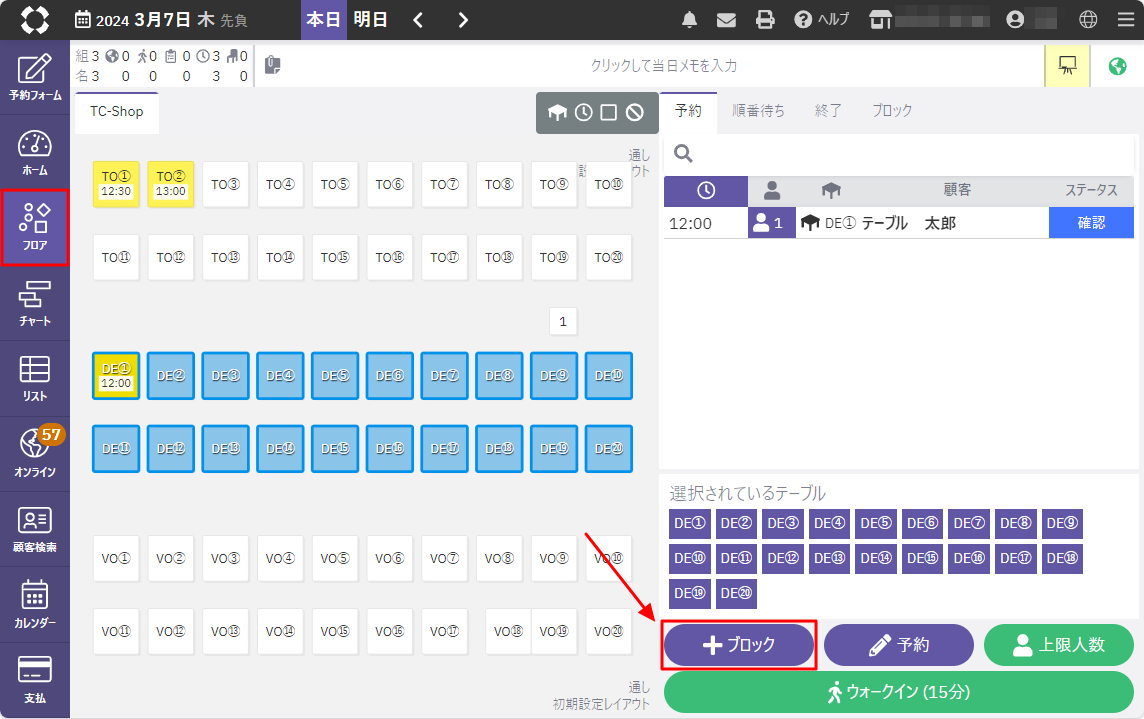Image resolution: width=1144 pixels, height=719 pixels.
Task: Click the ＋ブロック button
Action: pos(739,645)
